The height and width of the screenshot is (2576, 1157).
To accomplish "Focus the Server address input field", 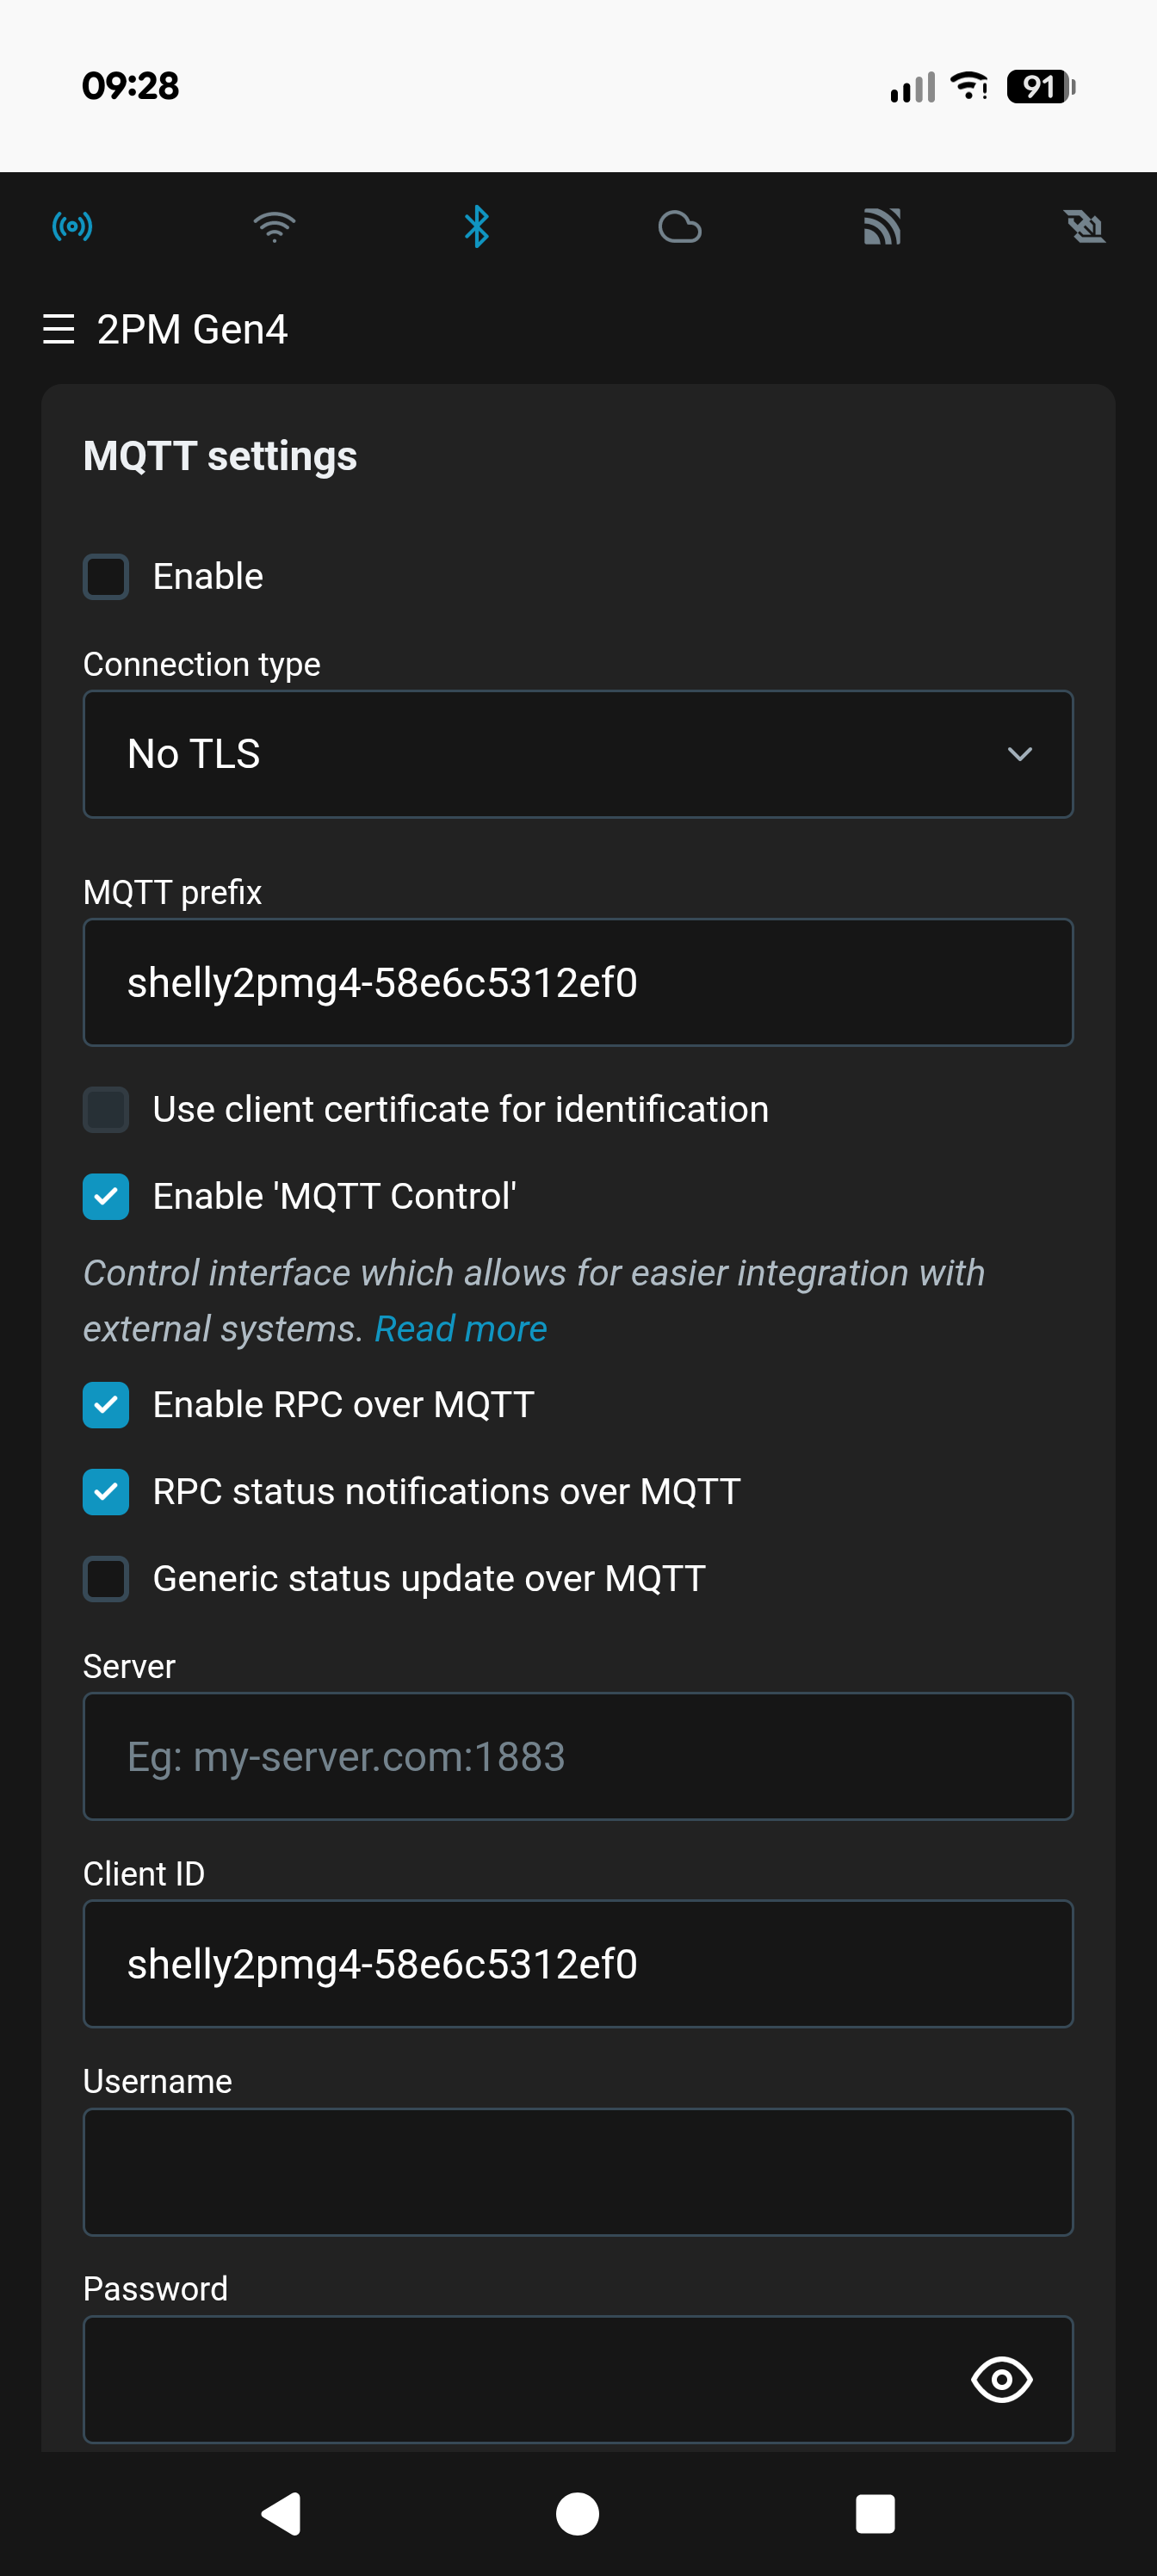I will 578,1756.
